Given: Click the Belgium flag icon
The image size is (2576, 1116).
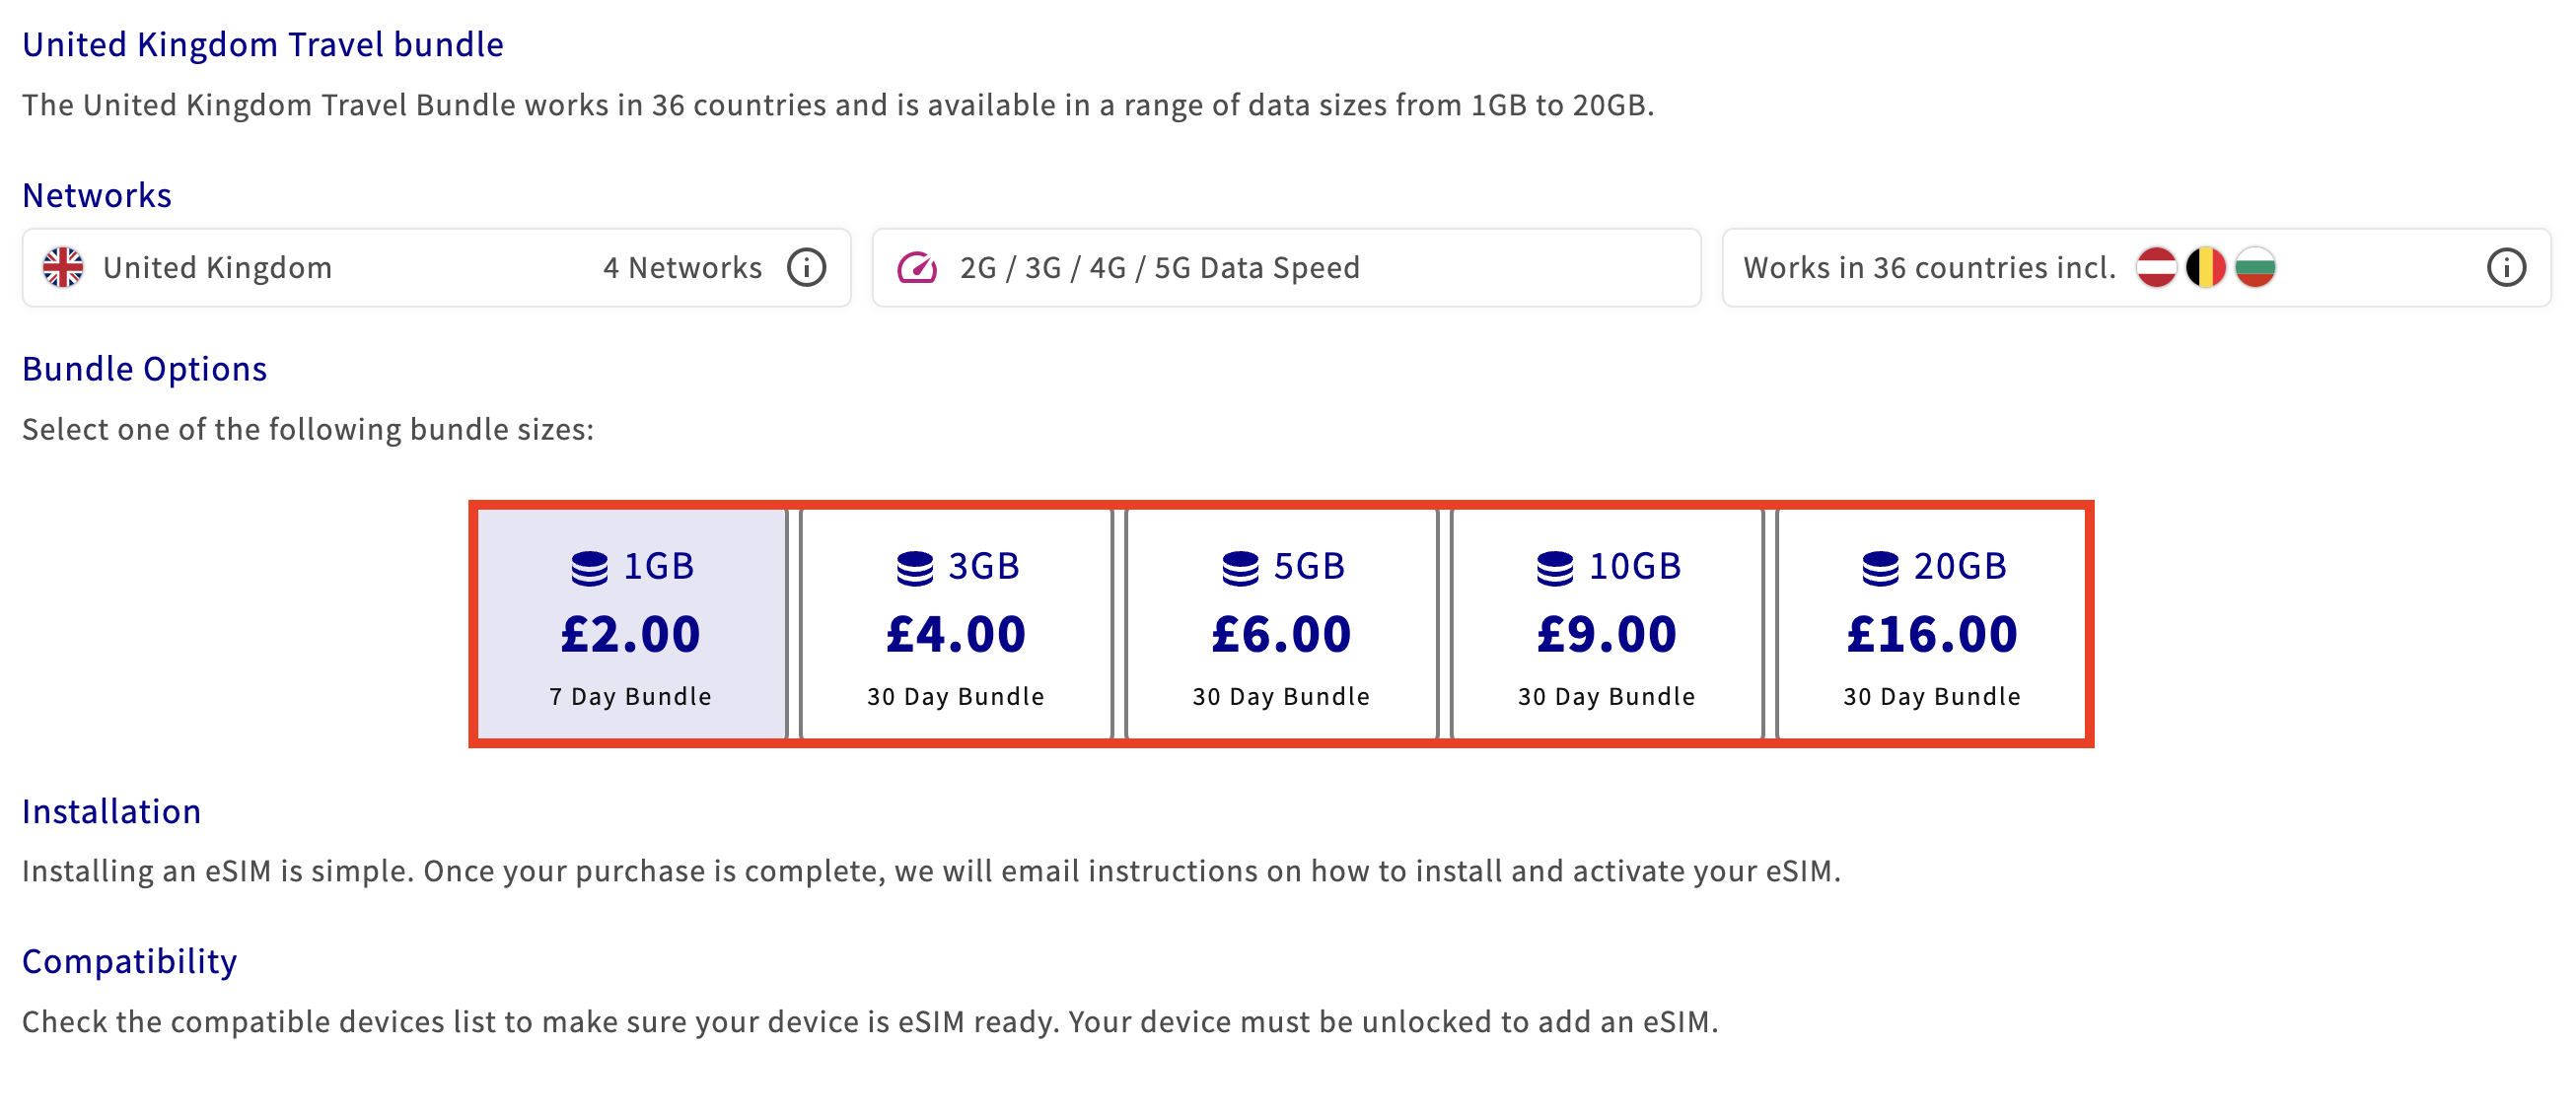Looking at the screenshot, I should (x=2205, y=268).
